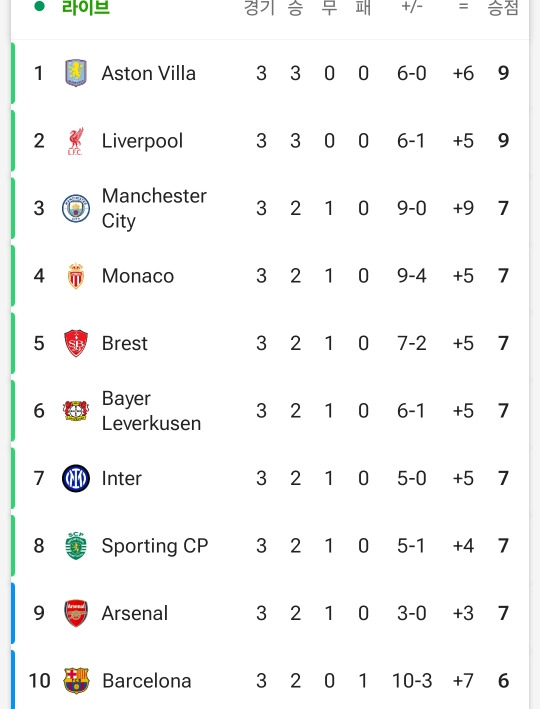Select the green 라이브 live tab
This screenshot has width=540, height=709.
click(x=85, y=7)
